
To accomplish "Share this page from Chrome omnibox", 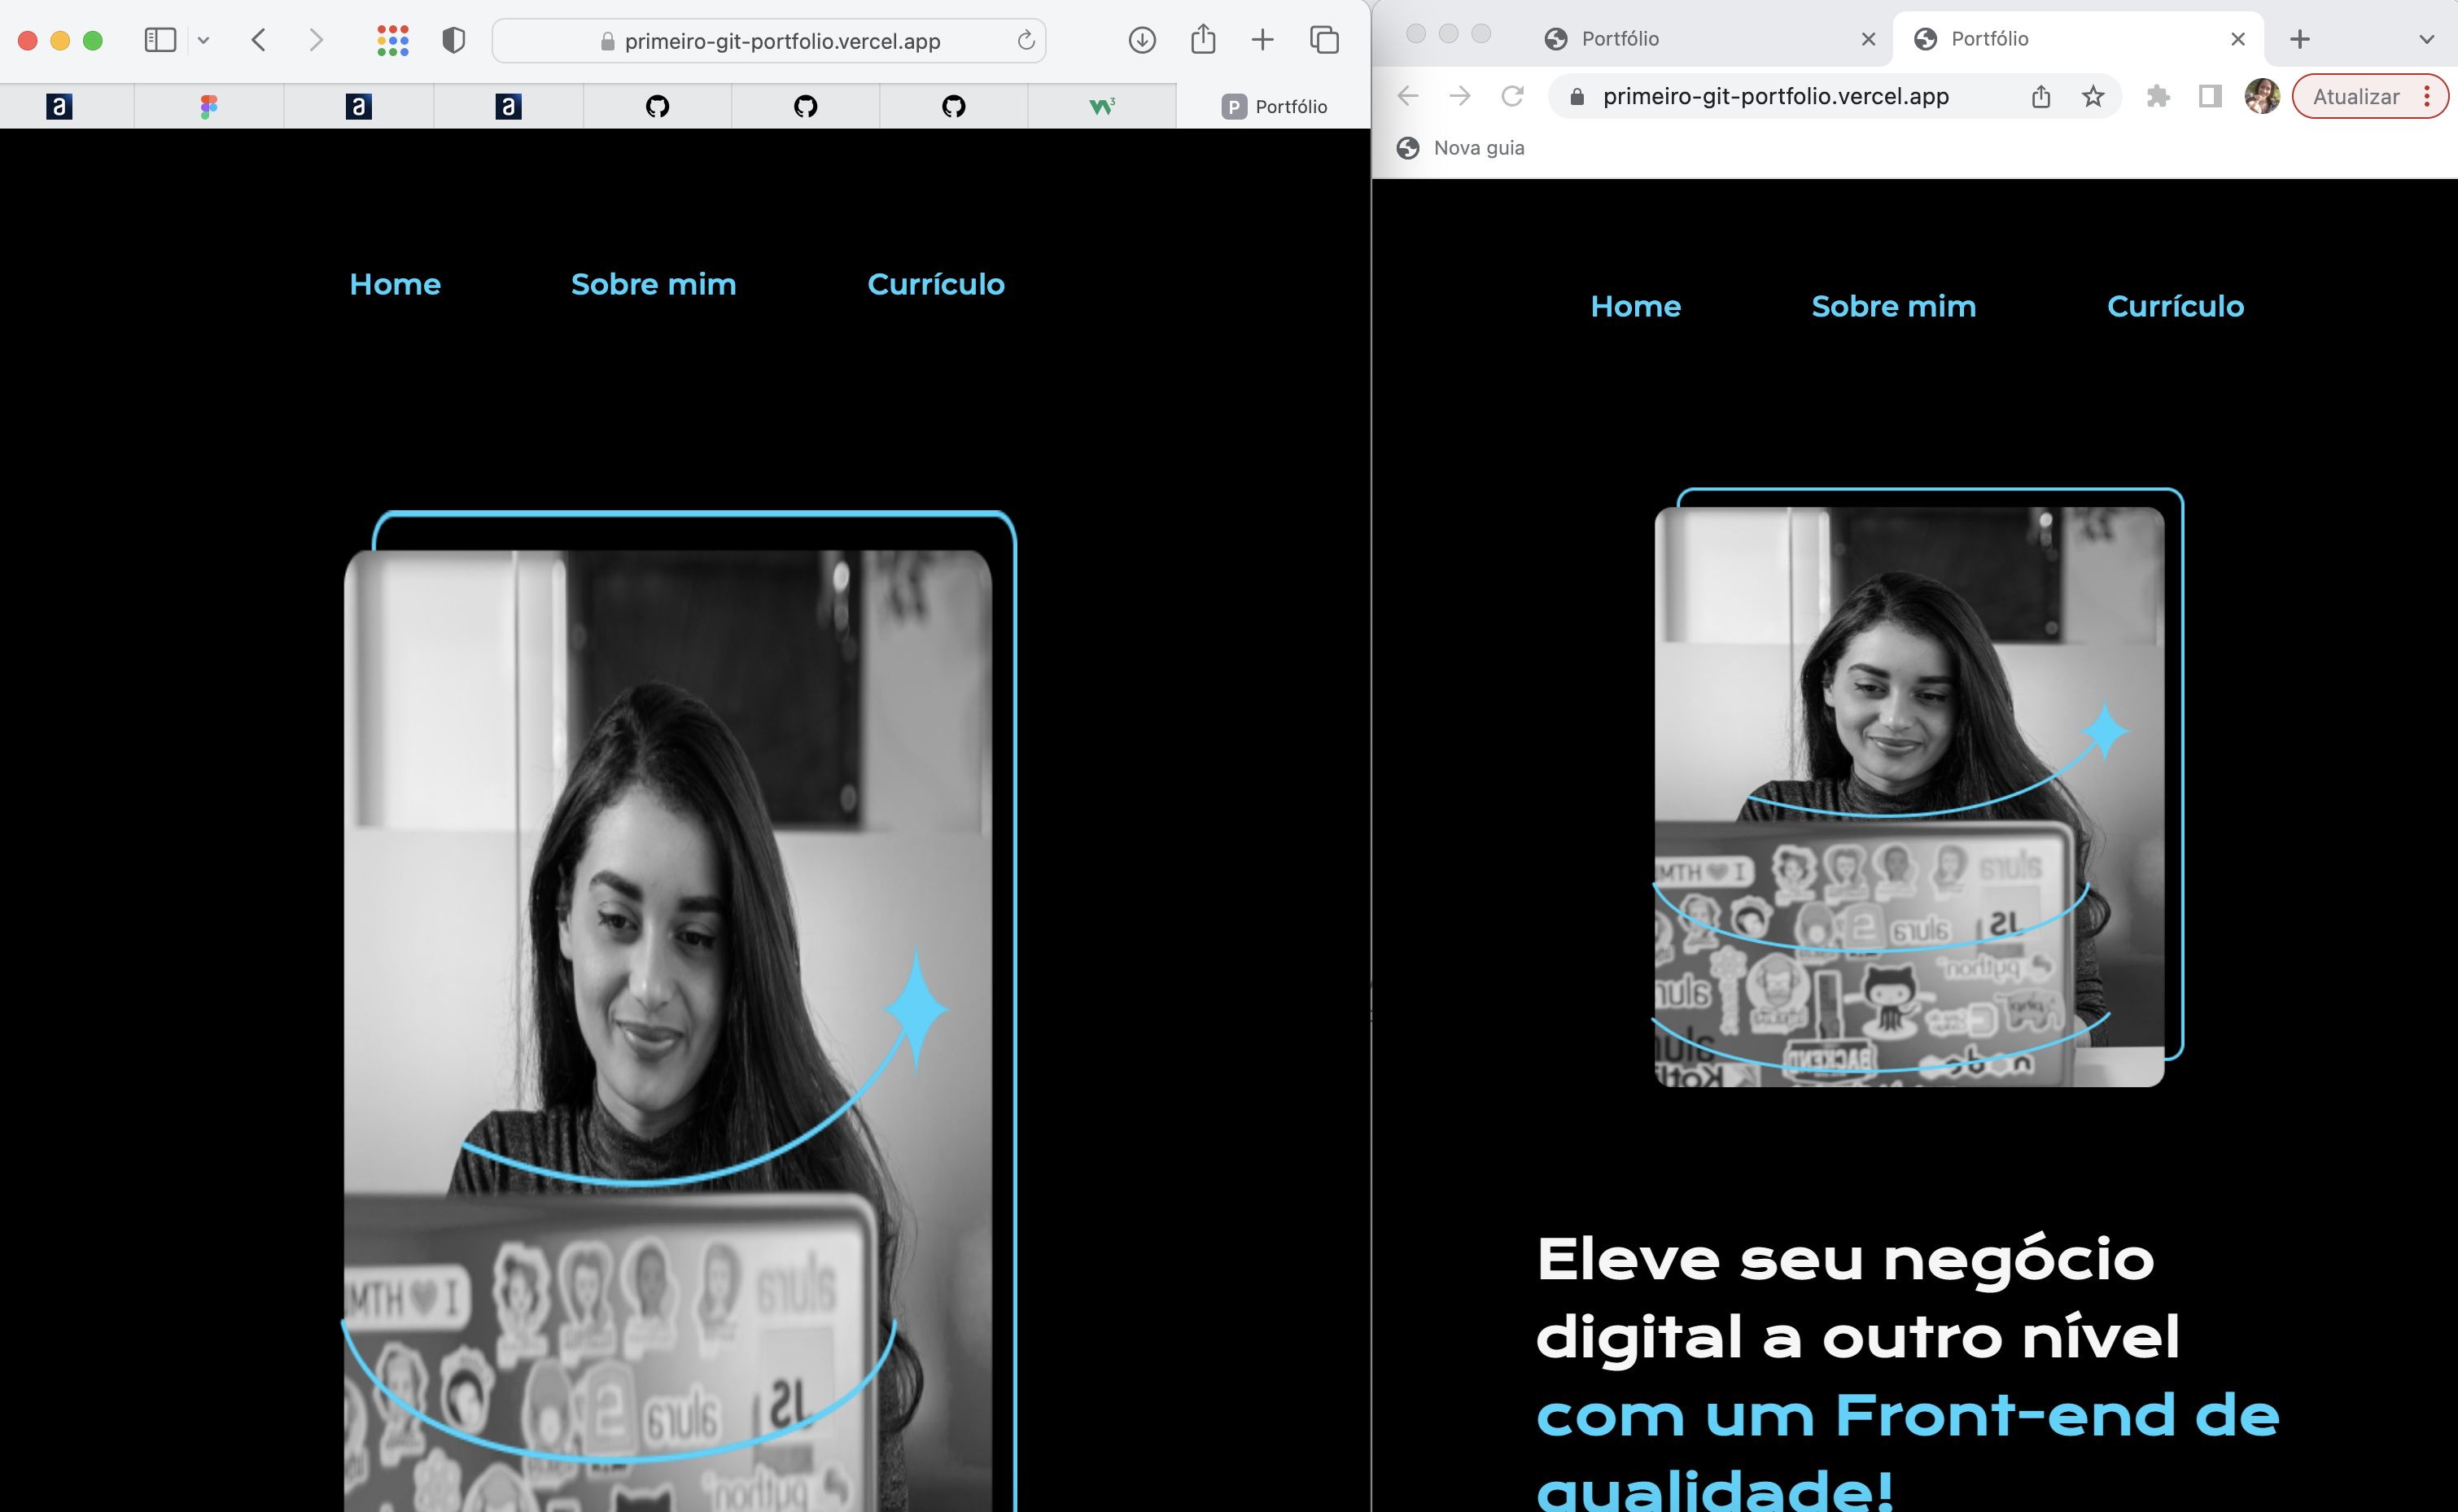I will point(2041,96).
